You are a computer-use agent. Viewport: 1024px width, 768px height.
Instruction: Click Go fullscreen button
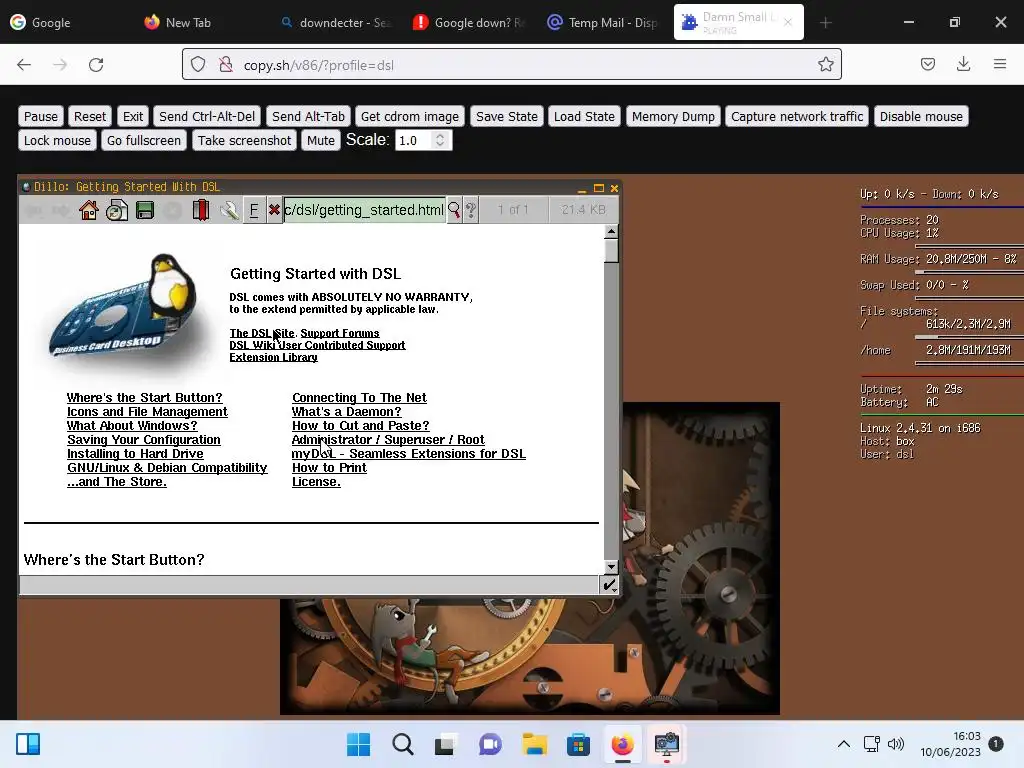(144, 140)
